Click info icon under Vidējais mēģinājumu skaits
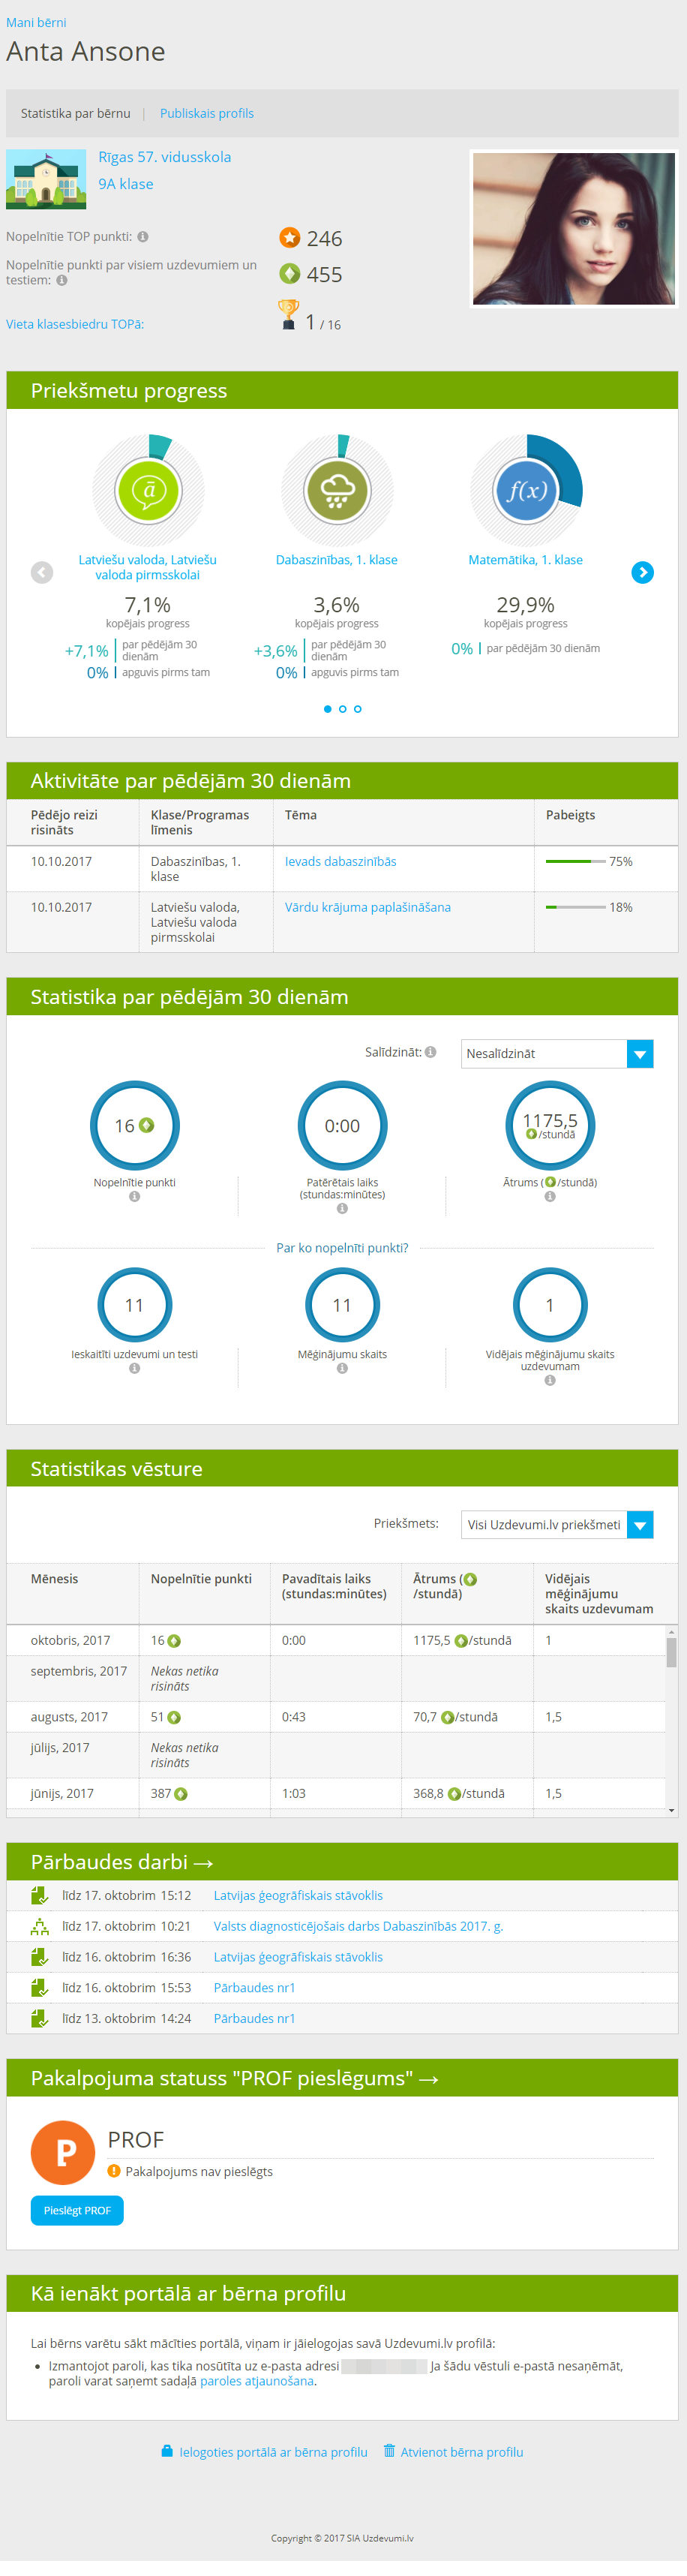Viewport: 687px width, 2576px height. pyautogui.click(x=550, y=1380)
